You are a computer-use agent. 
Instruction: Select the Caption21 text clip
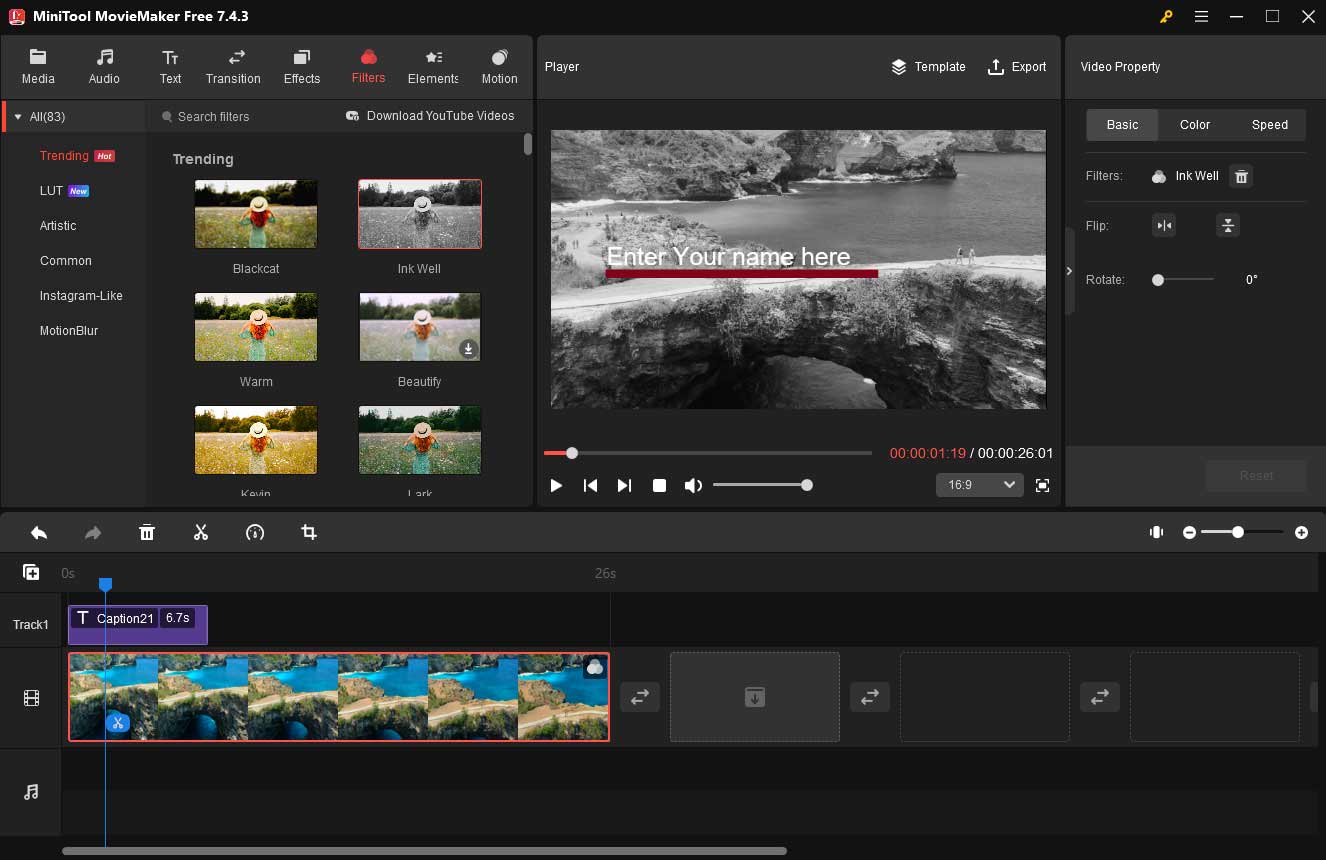click(x=138, y=624)
